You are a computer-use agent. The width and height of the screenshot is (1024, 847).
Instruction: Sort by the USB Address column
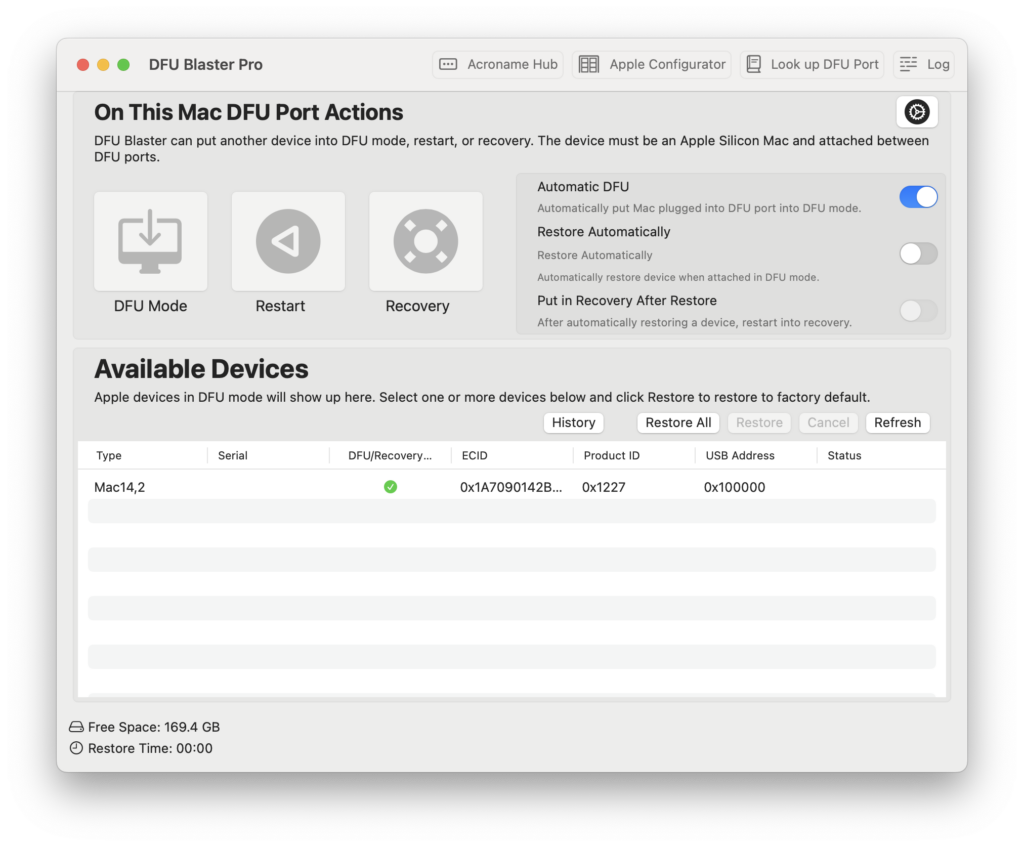tap(739, 456)
